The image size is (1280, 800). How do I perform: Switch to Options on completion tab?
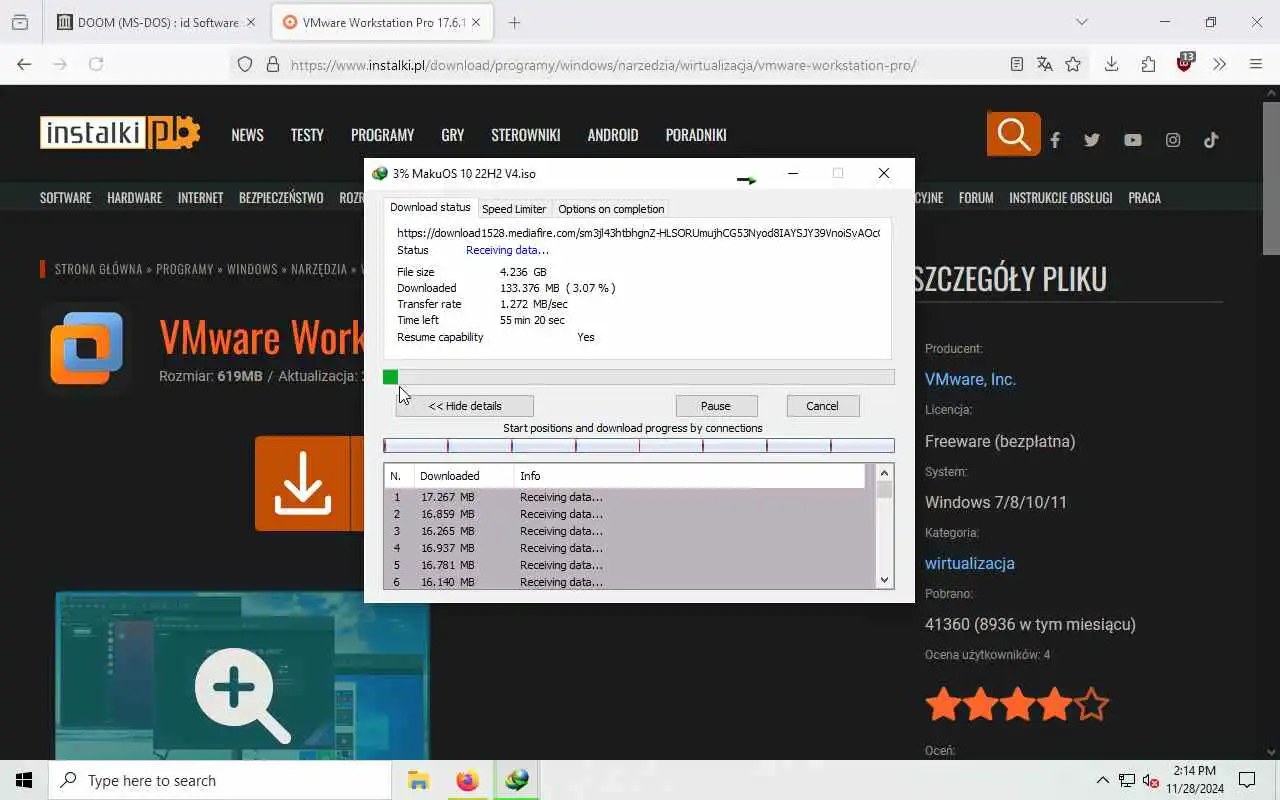point(611,209)
